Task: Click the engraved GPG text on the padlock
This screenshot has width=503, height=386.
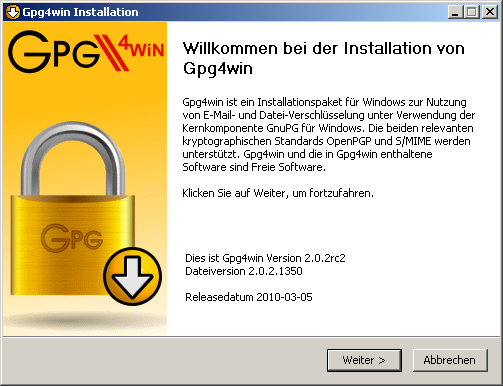Action: (x=72, y=237)
